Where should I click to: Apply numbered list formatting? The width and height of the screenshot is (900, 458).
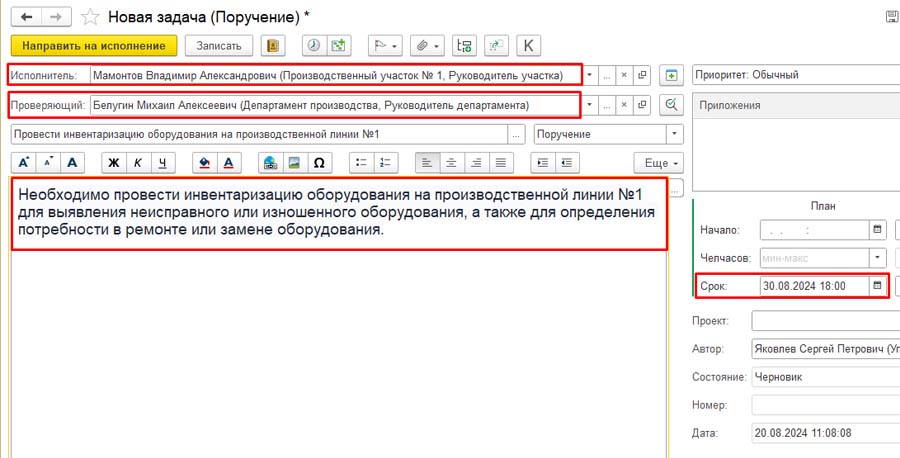(x=386, y=163)
